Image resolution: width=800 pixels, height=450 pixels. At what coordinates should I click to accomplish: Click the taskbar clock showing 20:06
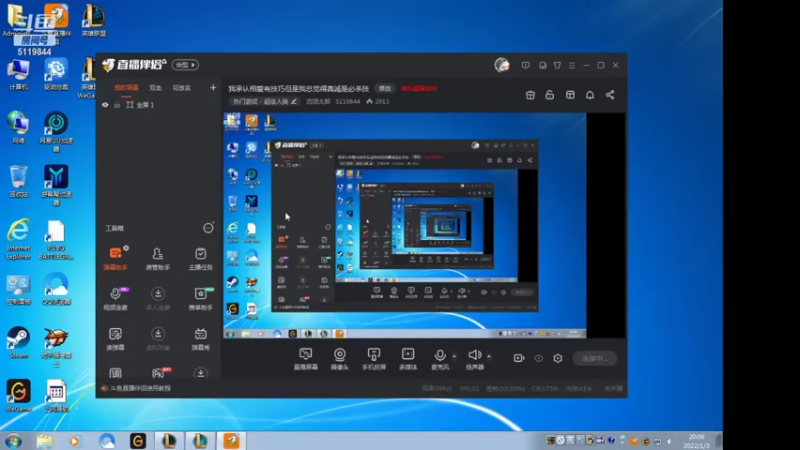coord(696,441)
